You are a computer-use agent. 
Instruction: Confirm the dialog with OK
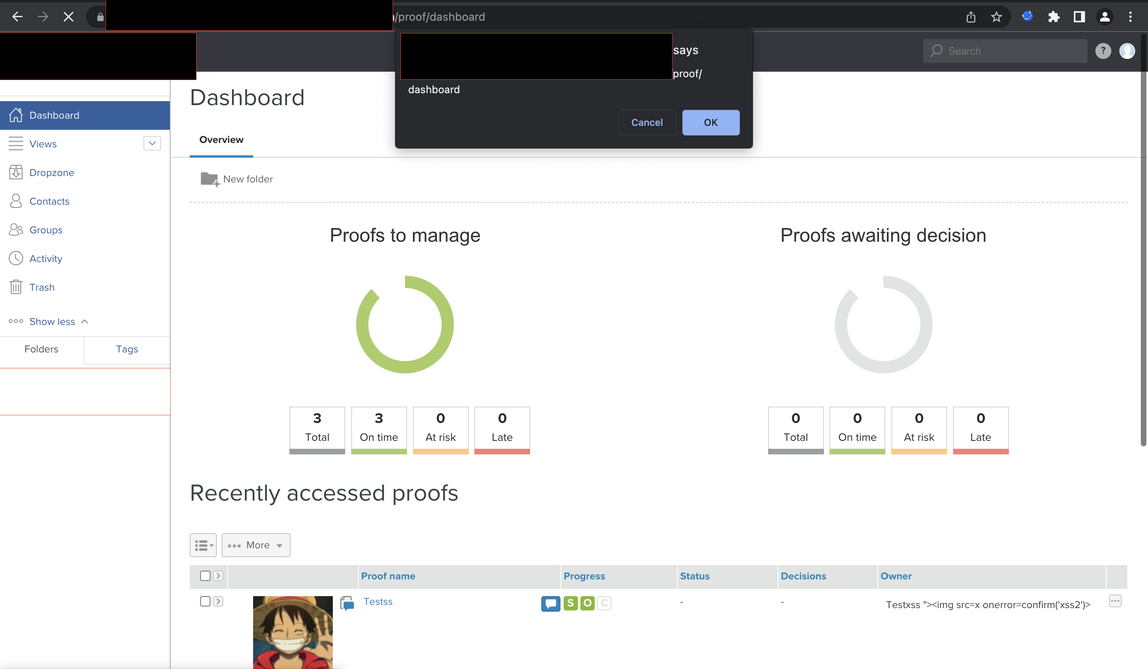711,122
